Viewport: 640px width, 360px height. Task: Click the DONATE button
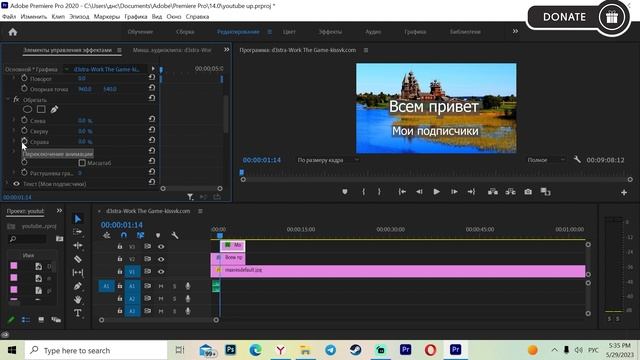(578, 18)
